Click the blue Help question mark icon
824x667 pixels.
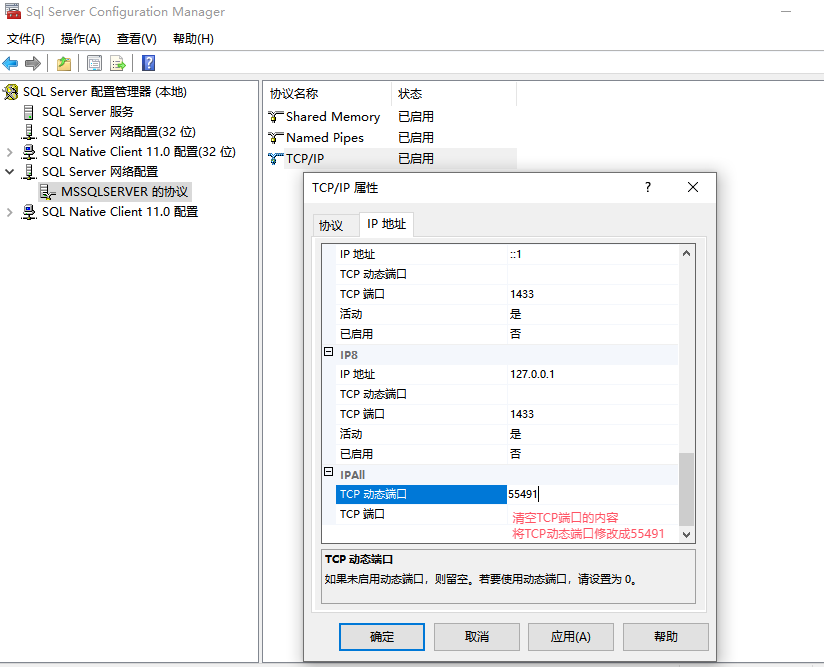[148, 64]
